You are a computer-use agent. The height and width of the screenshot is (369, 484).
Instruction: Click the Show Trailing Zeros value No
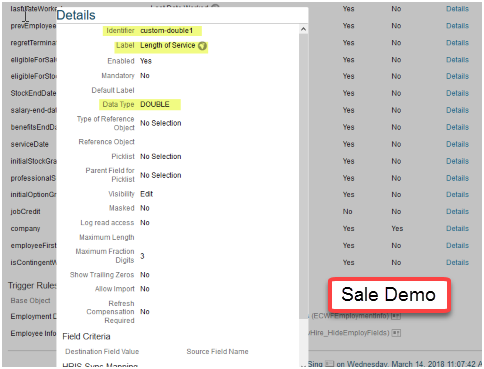click(145, 275)
